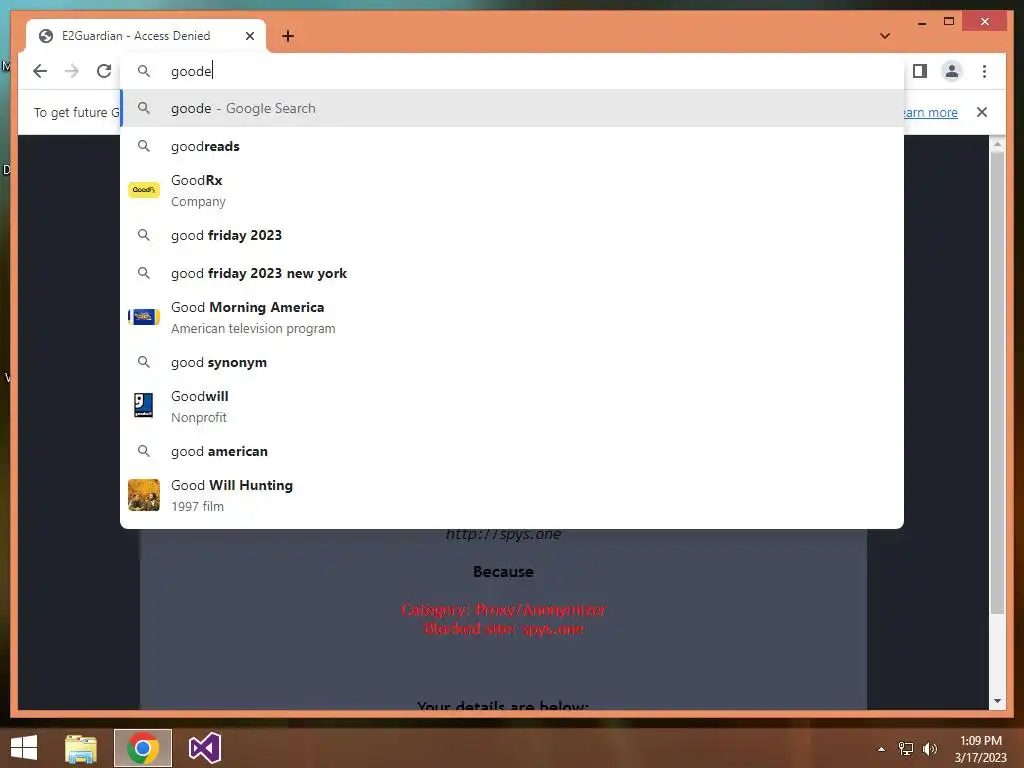Image resolution: width=1024 pixels, height=768 pixels.
Task: Click the scrollbar down arrow
Action: click(997, 701)
